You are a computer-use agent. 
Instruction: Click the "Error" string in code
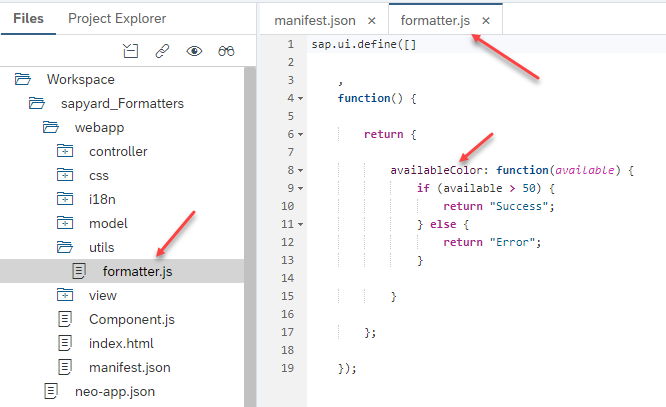click(515, 242)
